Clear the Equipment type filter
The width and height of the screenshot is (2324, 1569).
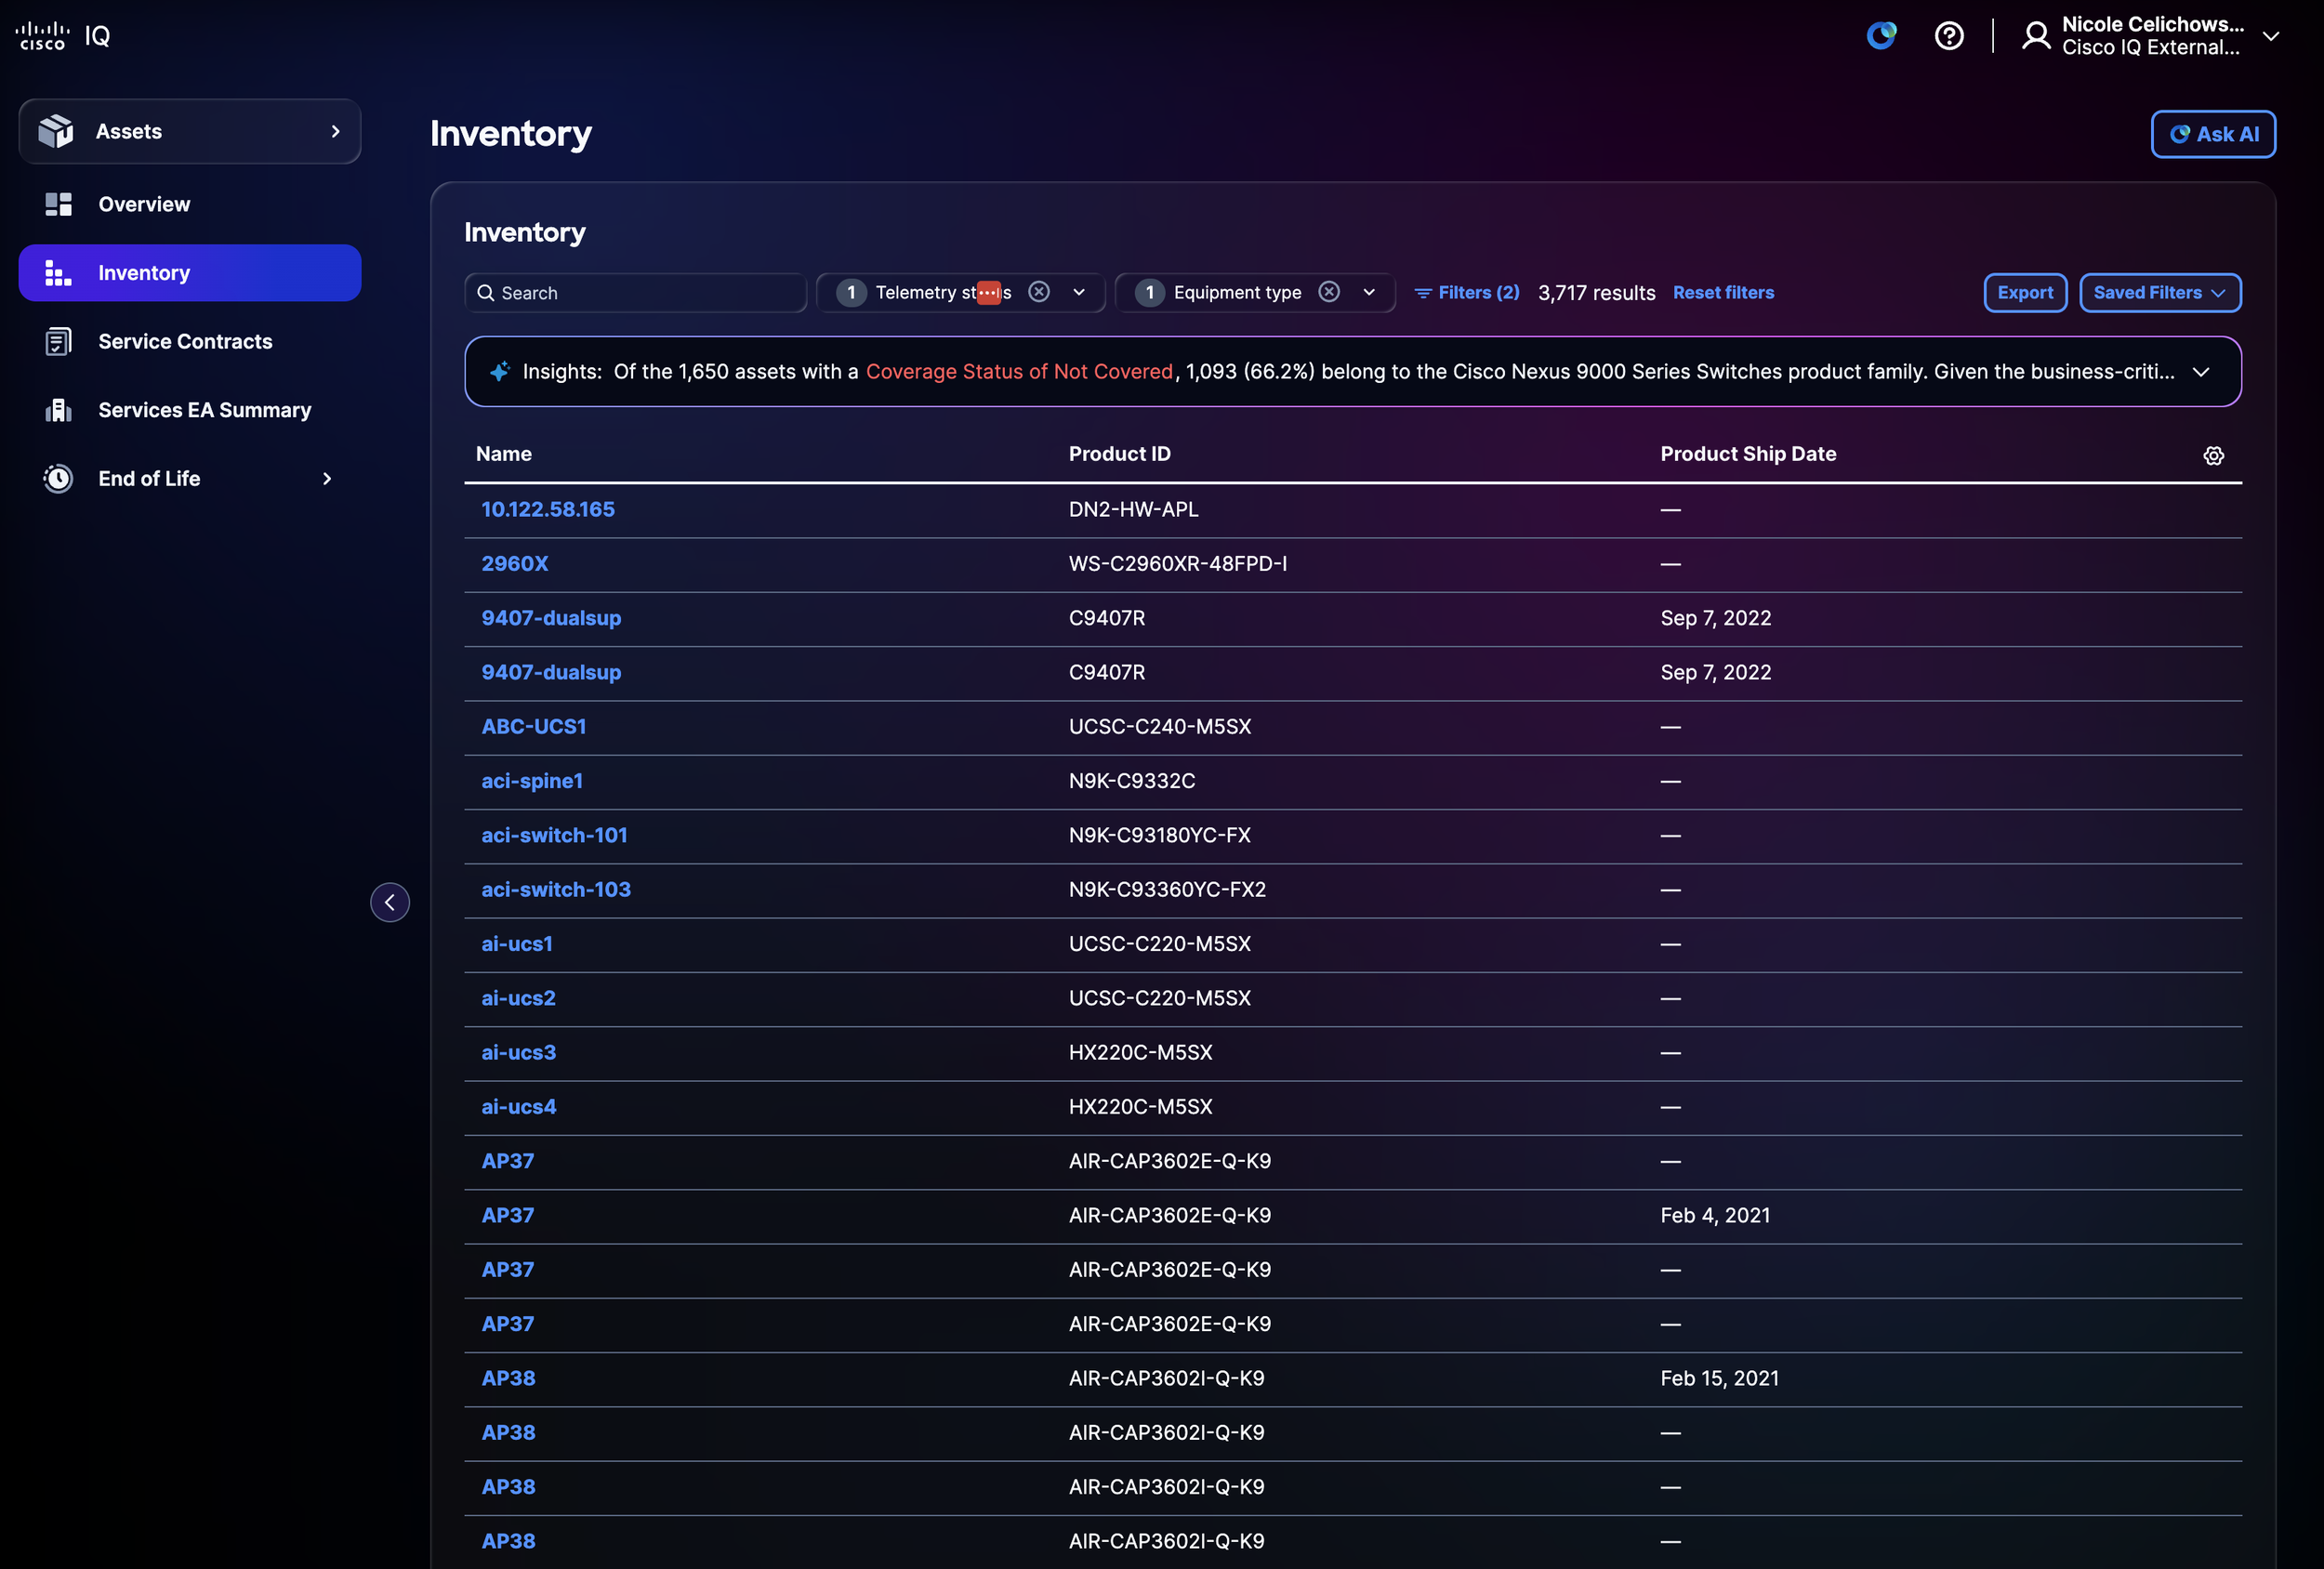click(x=1329, y=292)
